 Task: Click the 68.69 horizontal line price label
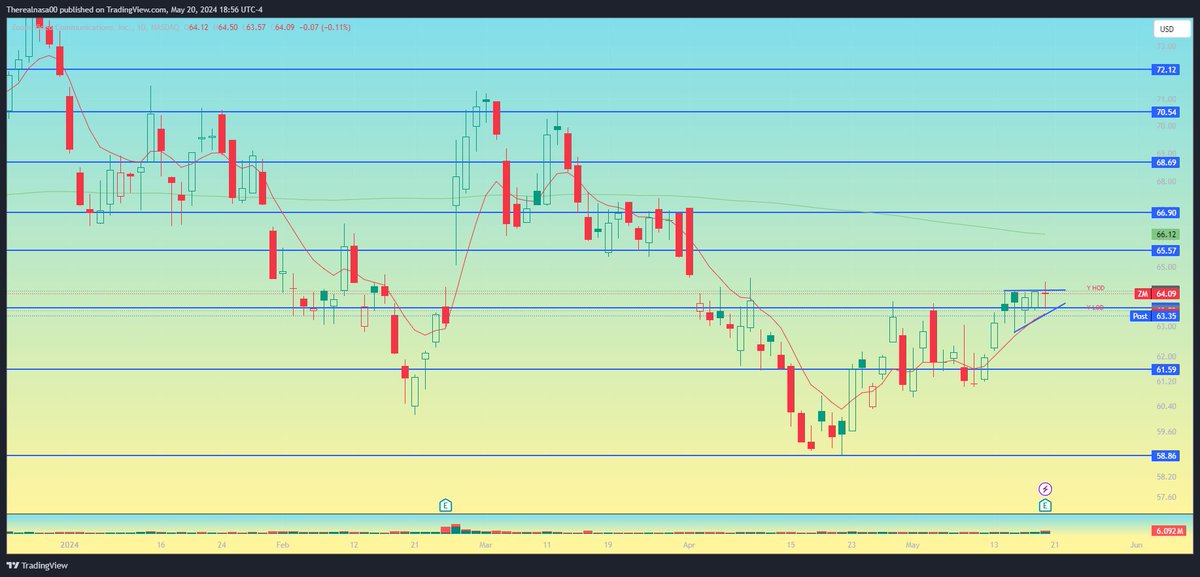pyautogui.click(x=1165, y=161)
